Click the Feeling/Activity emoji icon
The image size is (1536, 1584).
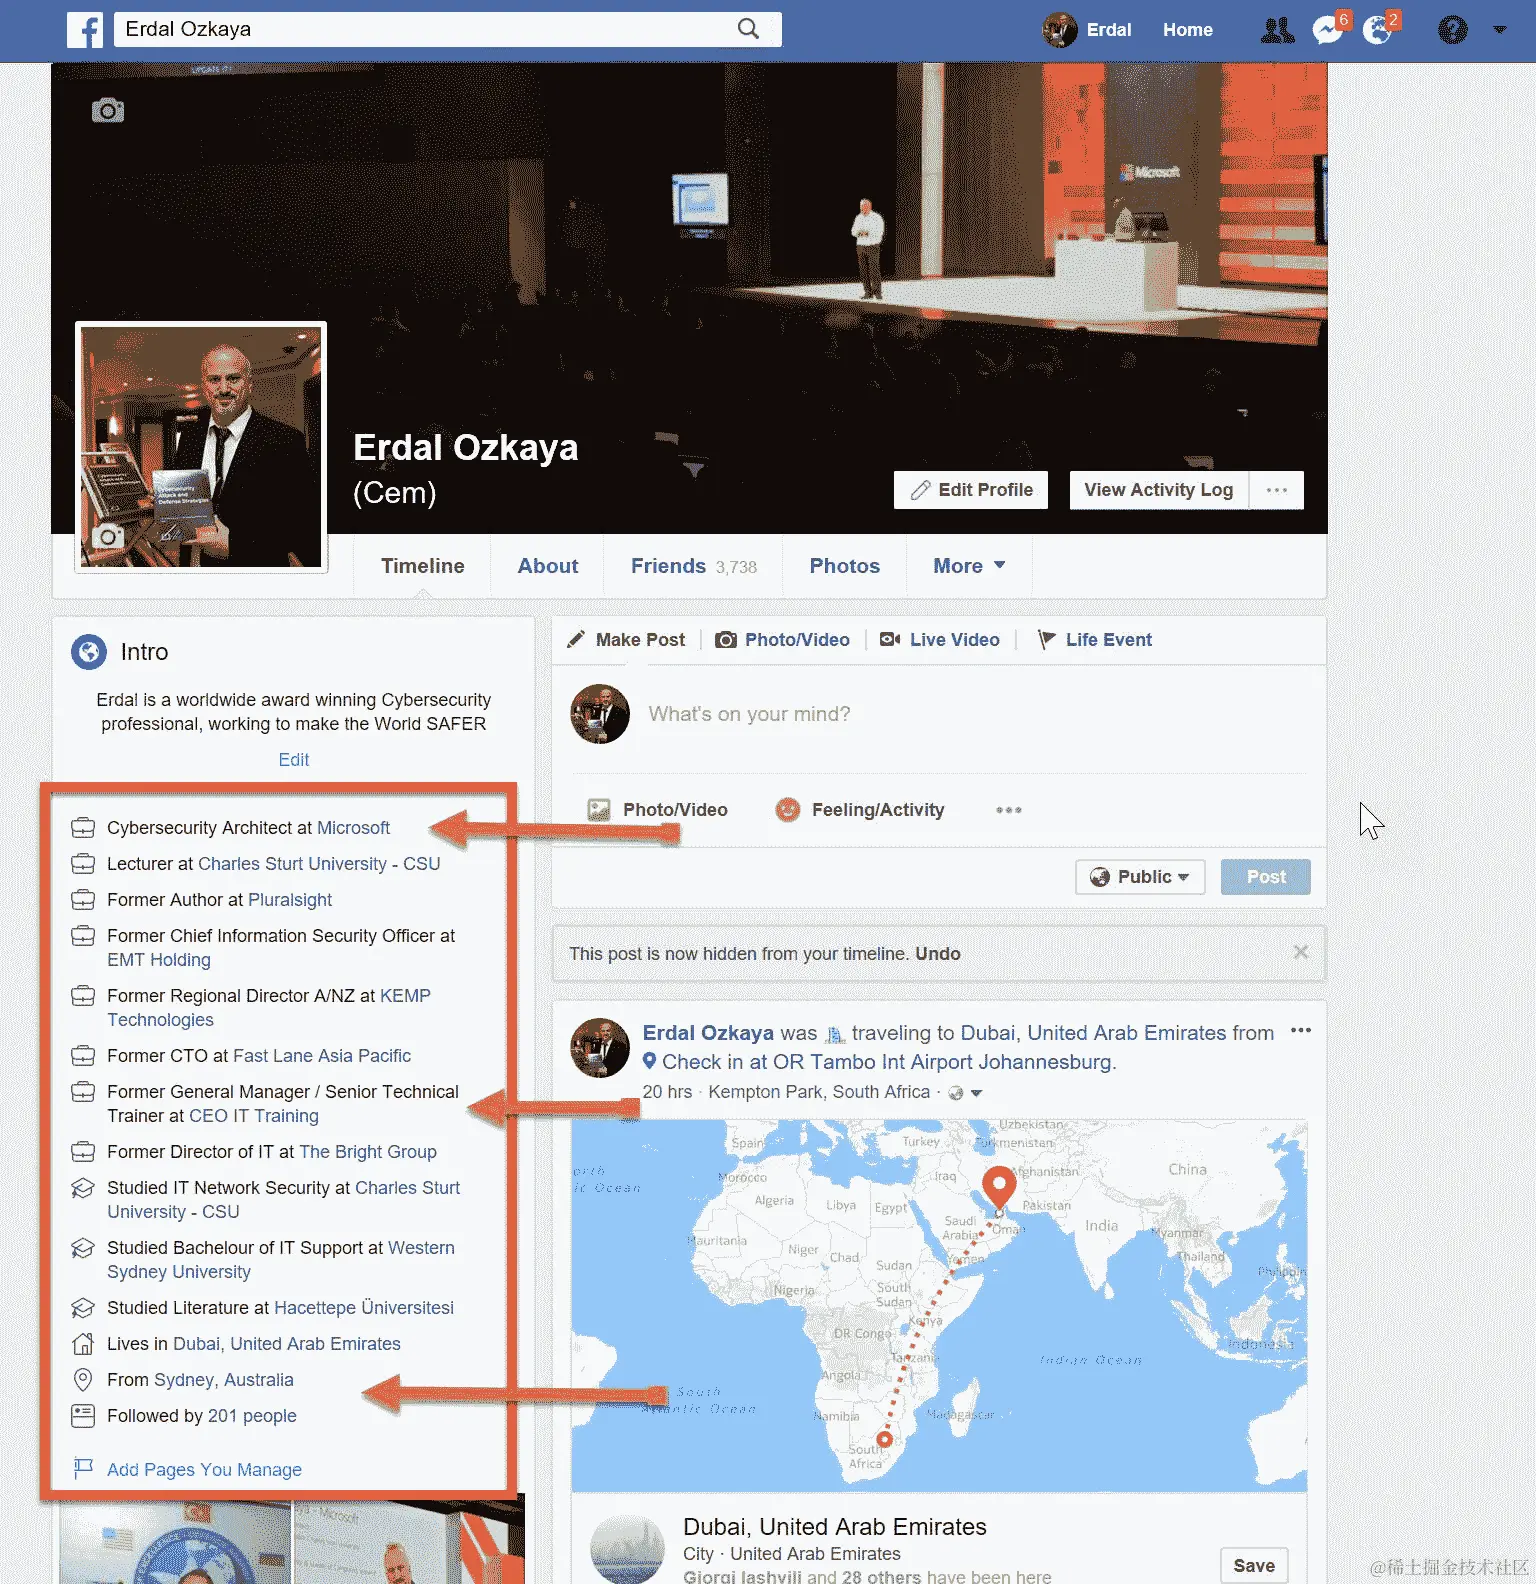coord(788,809)
